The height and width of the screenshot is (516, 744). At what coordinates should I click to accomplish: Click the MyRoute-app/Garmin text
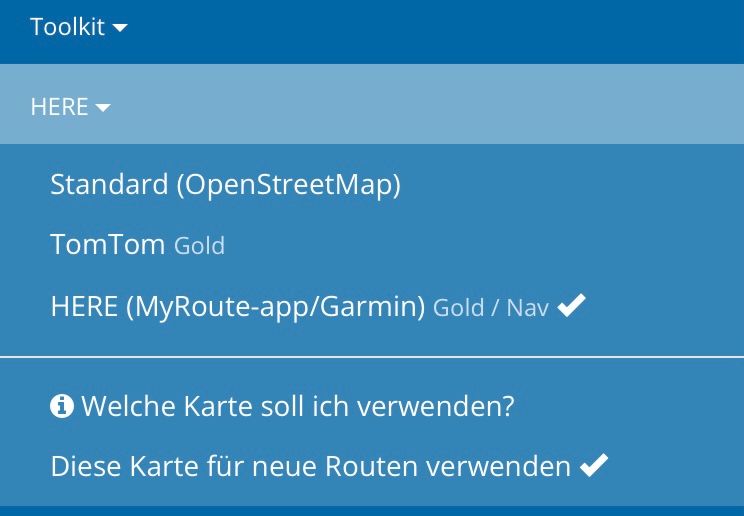point(276,307)
